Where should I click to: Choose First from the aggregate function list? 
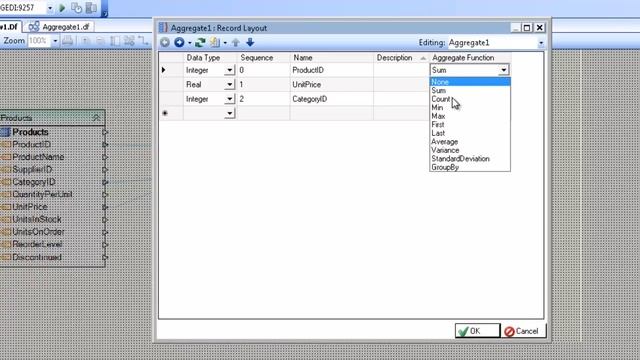click(x=470, y=124)
